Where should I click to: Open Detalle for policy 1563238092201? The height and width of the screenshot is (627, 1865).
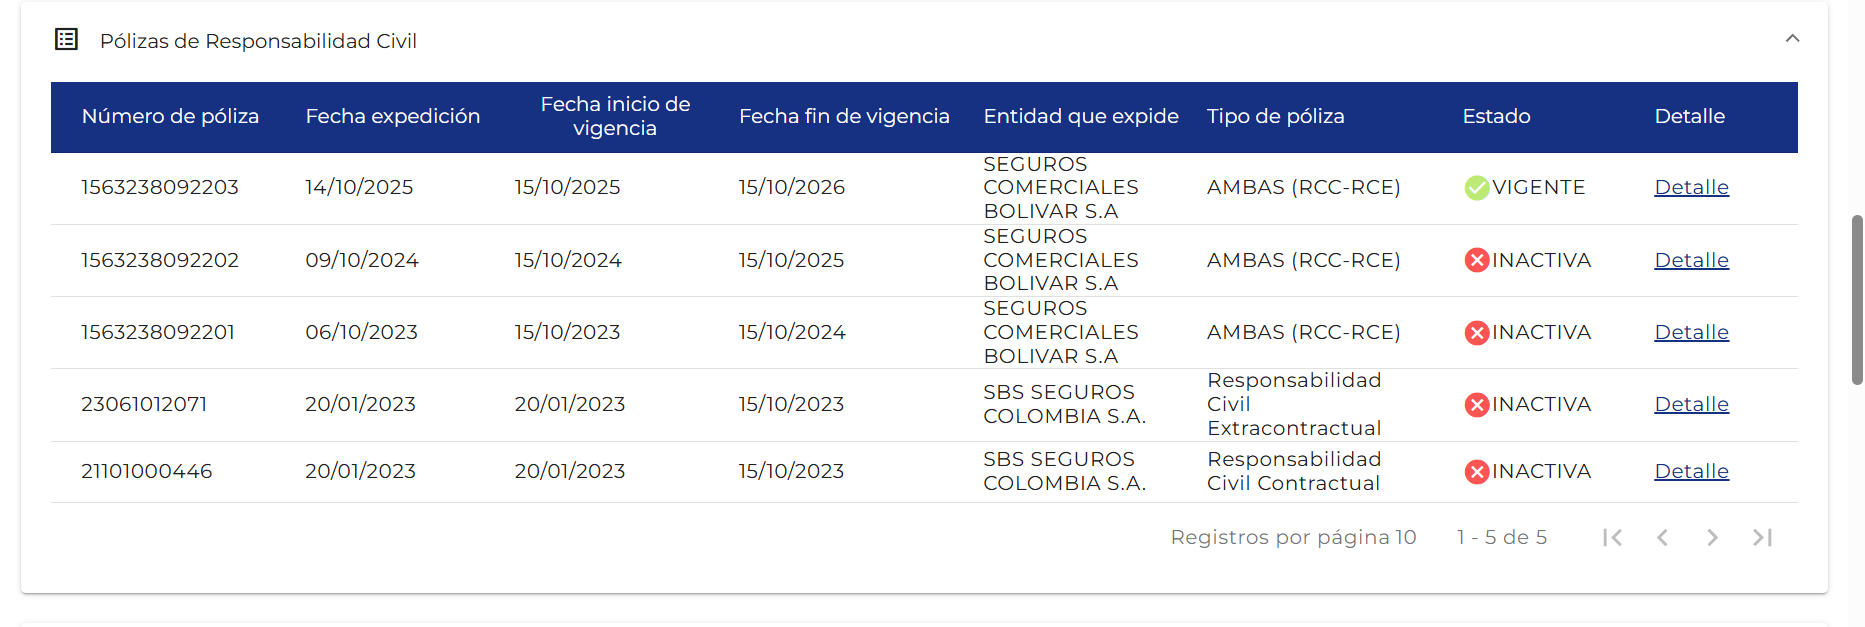tap(1691, 332)
